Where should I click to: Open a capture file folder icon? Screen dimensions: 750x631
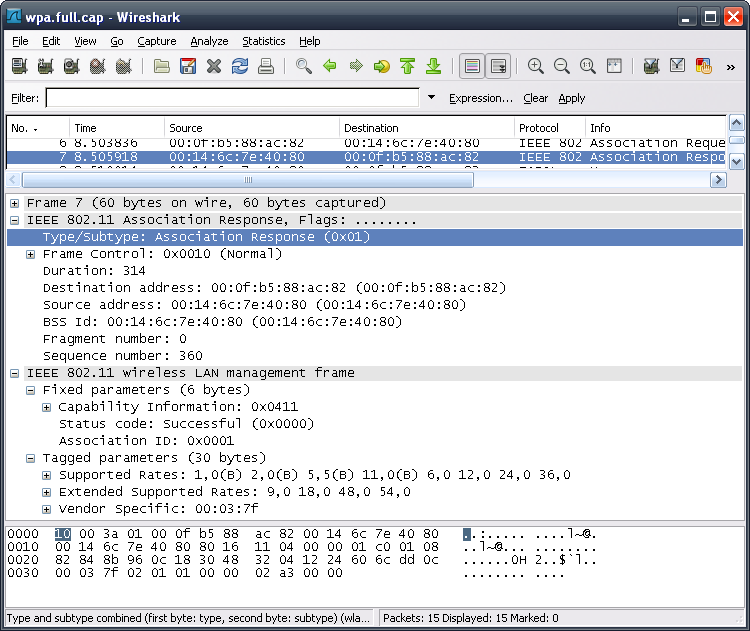click(x=162, y=66)
